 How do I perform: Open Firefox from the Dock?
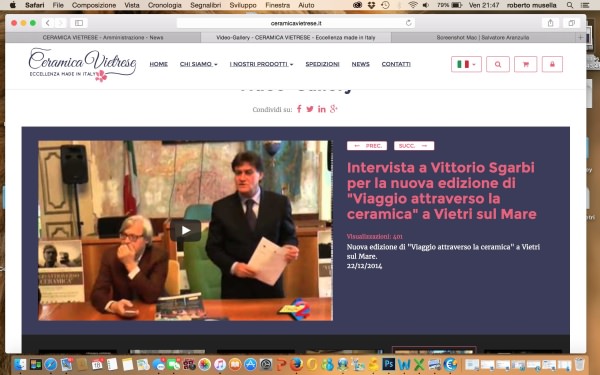296,364
